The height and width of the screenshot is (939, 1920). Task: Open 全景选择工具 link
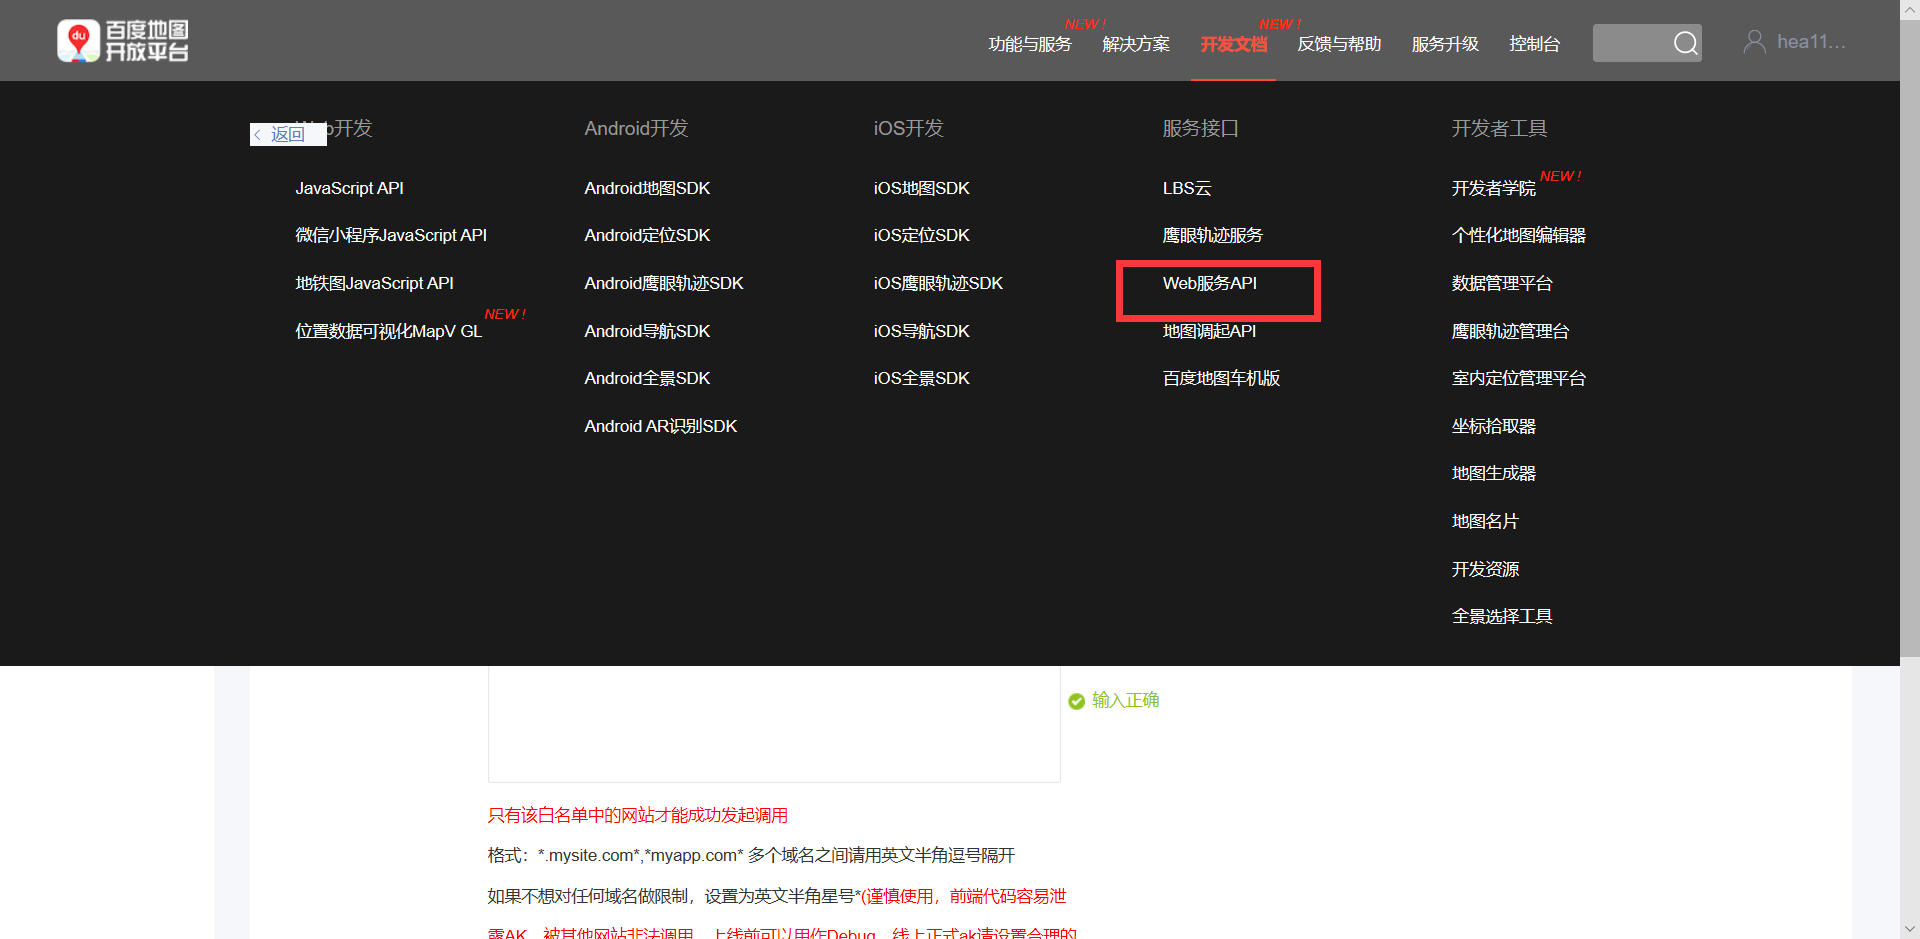click(1501, 616)
